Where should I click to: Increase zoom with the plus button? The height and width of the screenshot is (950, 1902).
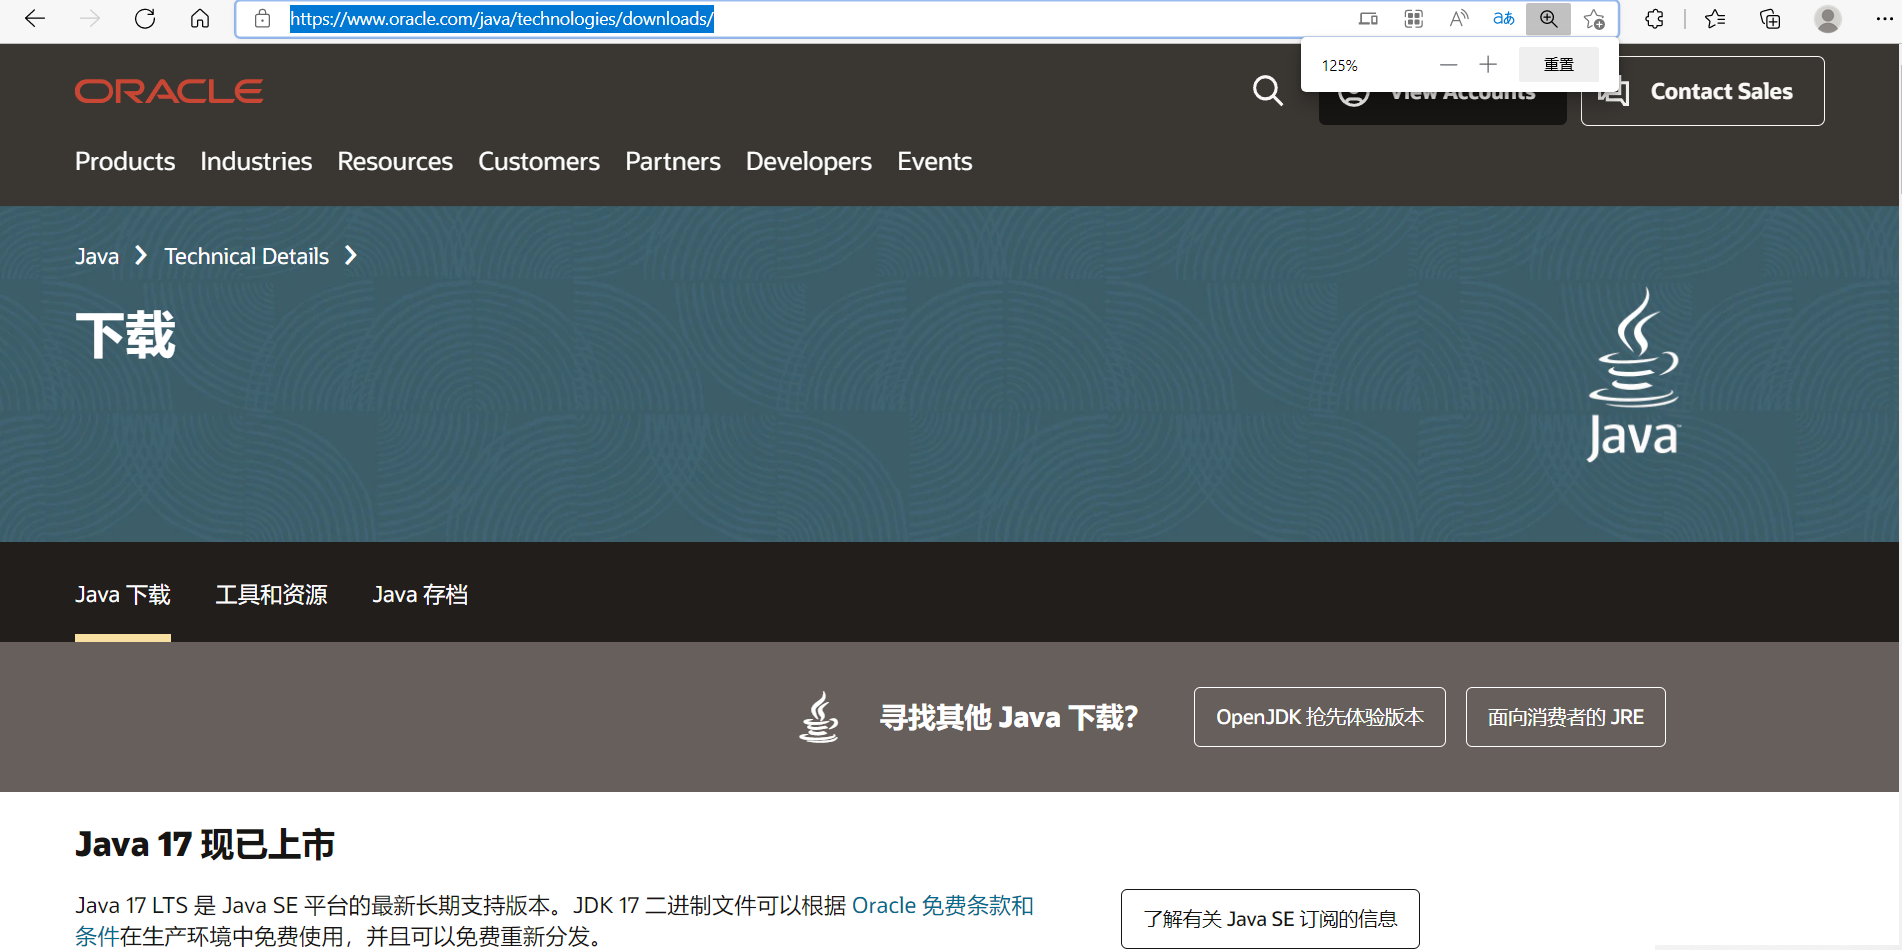[x=1488, y=65]
